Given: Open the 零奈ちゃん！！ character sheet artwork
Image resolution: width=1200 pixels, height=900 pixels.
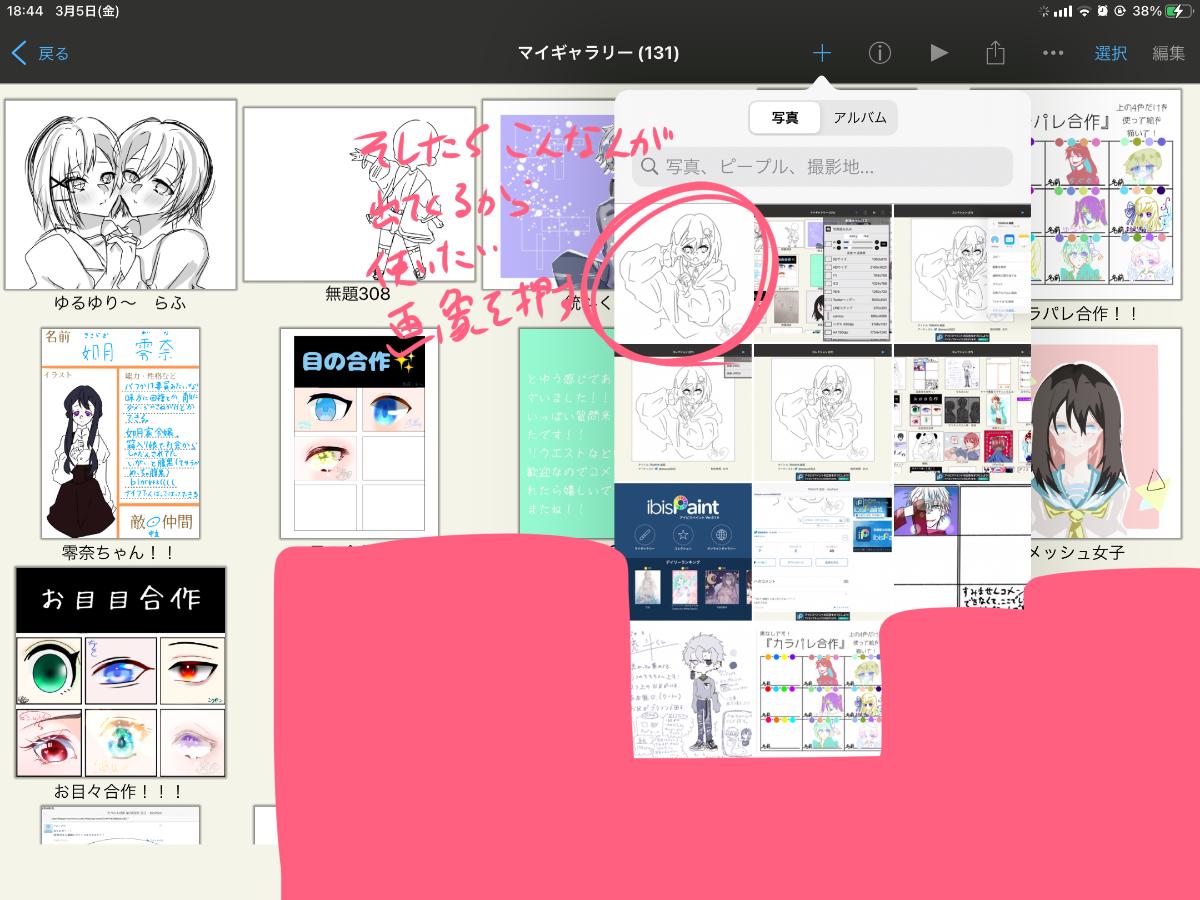Looking at the screenshot, I should [120, 433].
